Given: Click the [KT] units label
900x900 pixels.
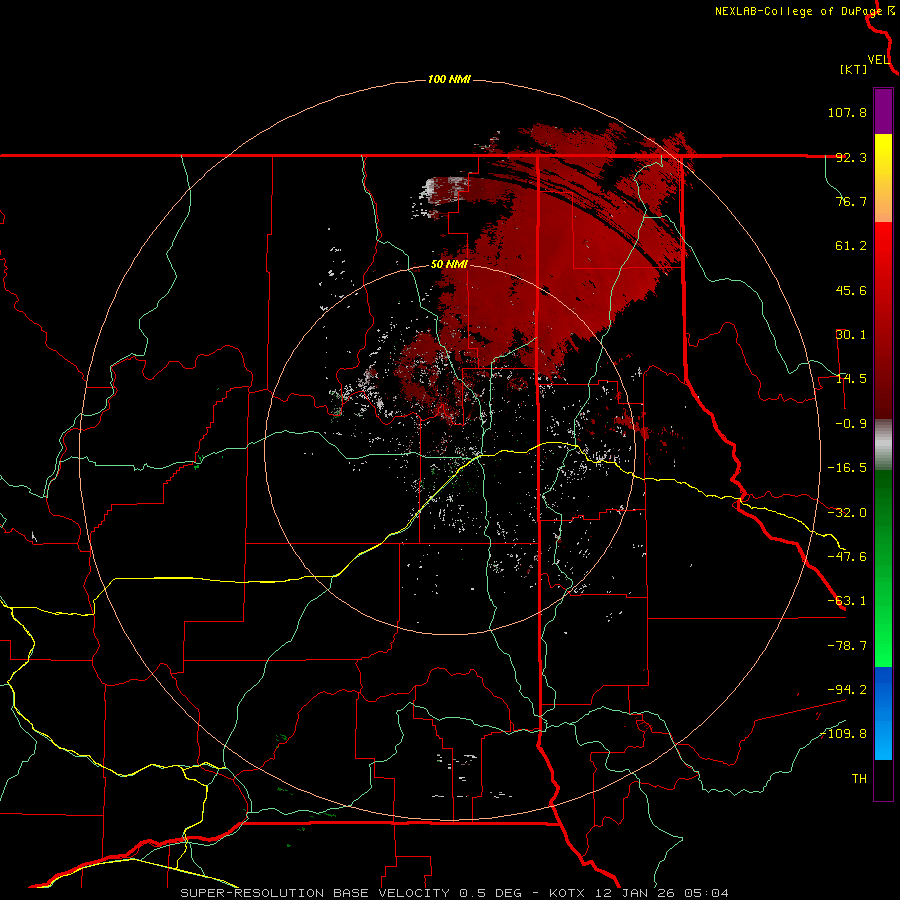Looking at the screenshot, I should coord(854,69).
